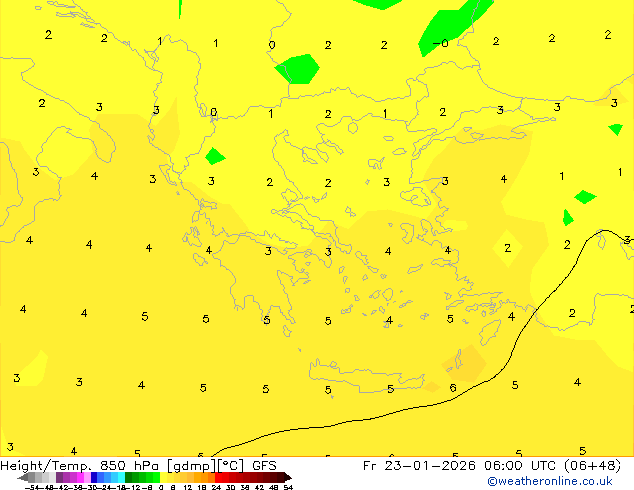
Task: Click the legend label 24
Action: pyautogui.click(x=216, y=487)
